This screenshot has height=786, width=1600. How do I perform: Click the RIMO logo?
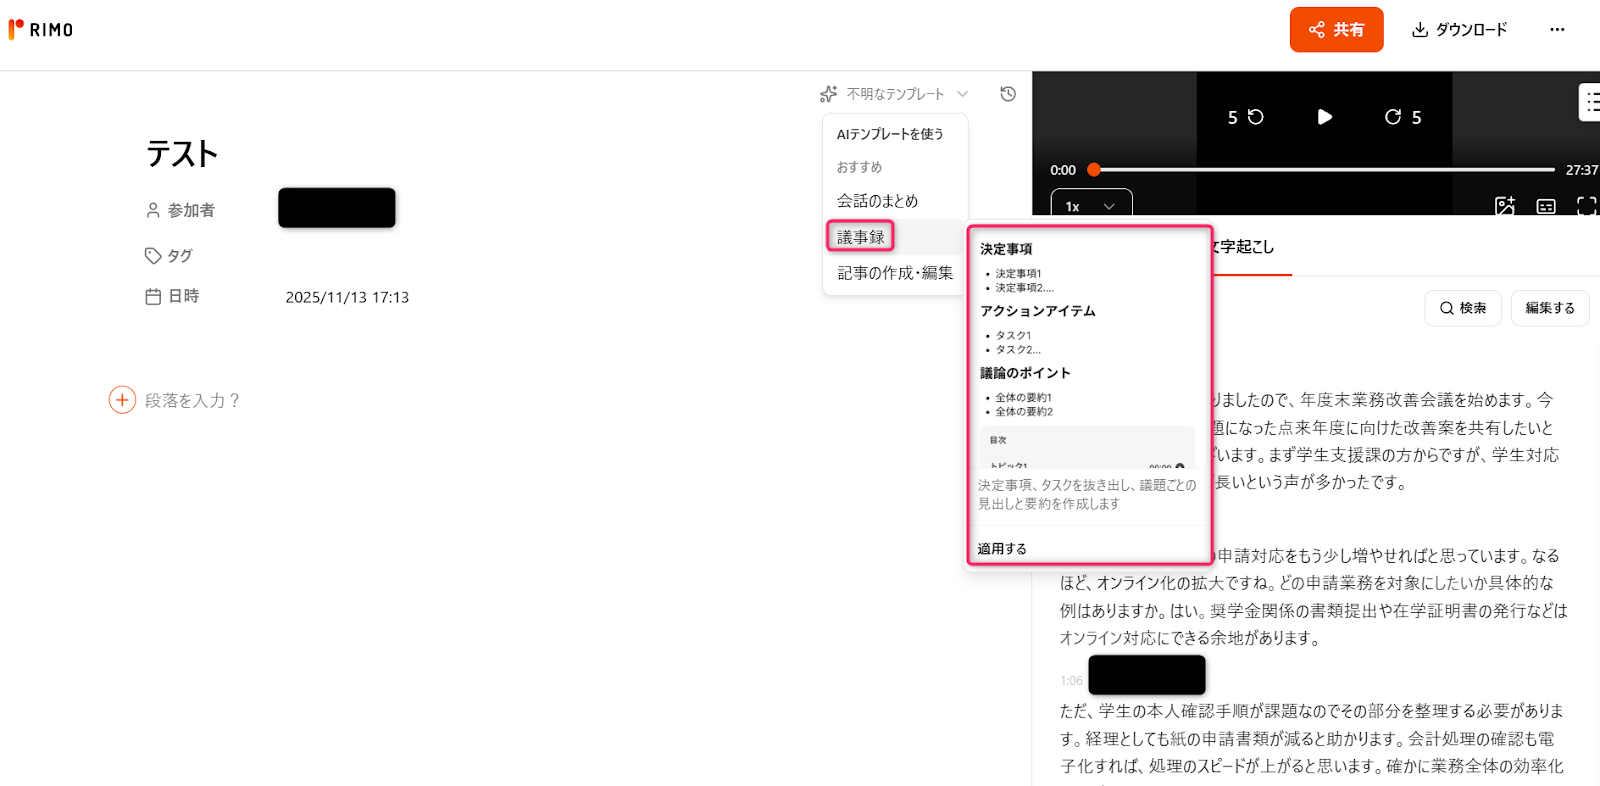[41, 30]
